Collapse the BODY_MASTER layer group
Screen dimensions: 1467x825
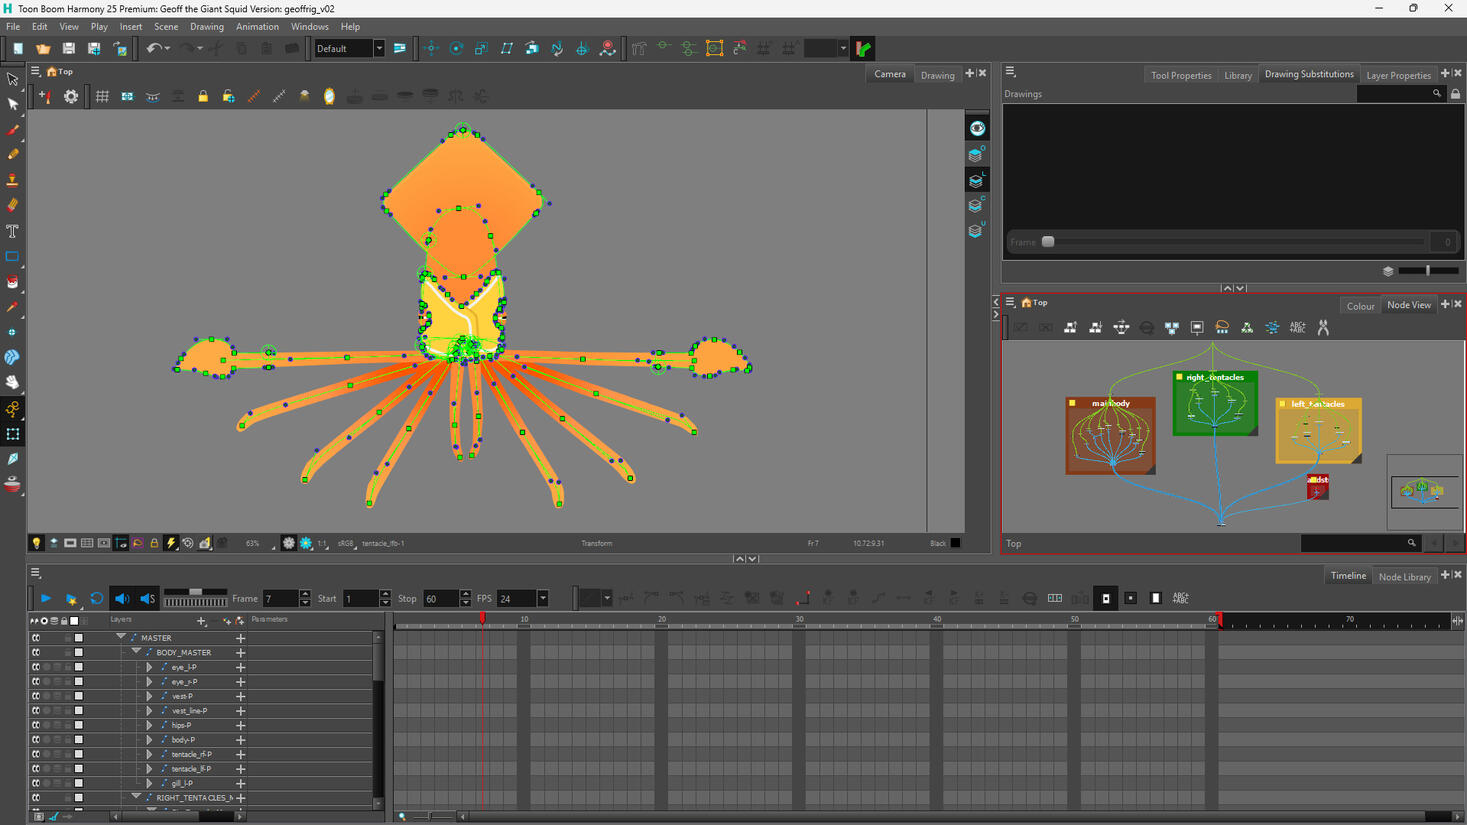click(136, 651)
